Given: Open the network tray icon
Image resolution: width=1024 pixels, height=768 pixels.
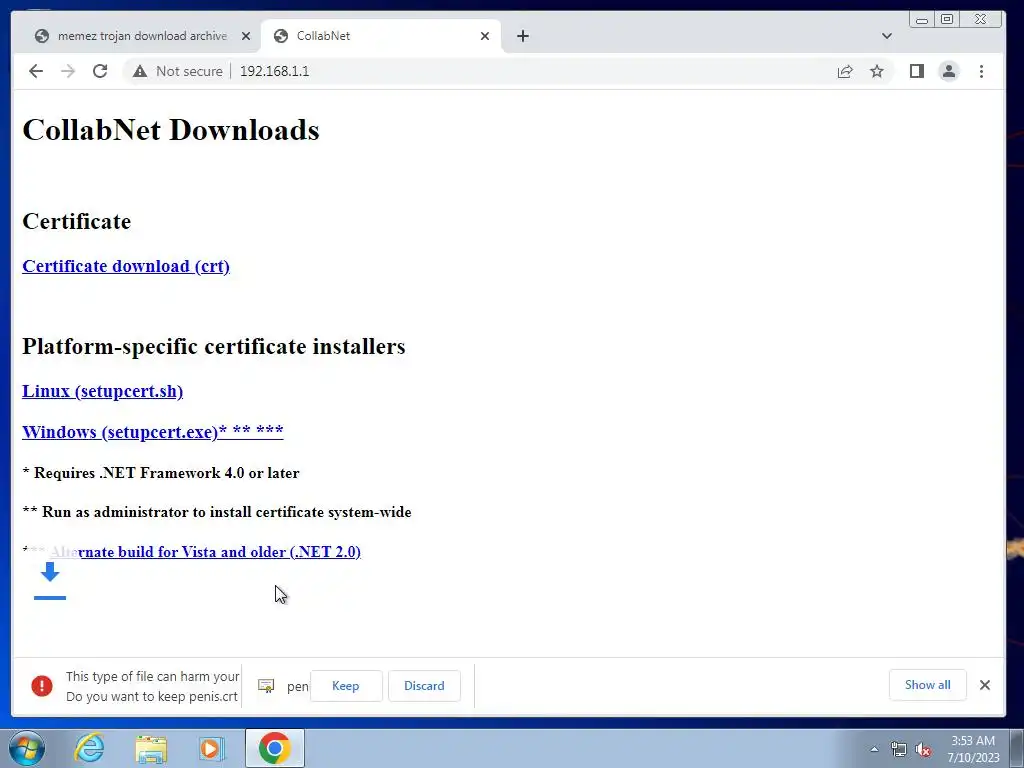Looking at the screenshot, I should tap(899, 749).
